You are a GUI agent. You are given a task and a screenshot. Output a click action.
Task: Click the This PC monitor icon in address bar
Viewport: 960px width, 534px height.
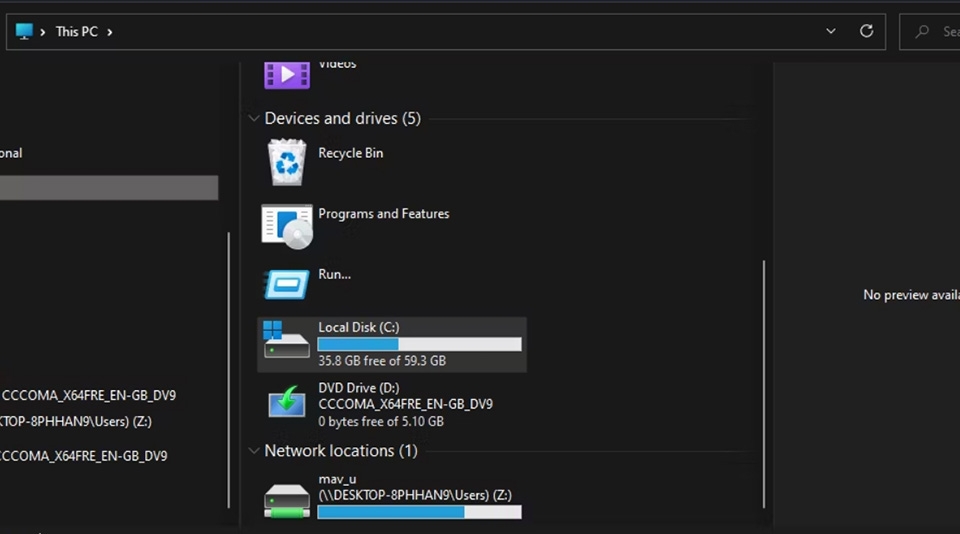[24, 31]
